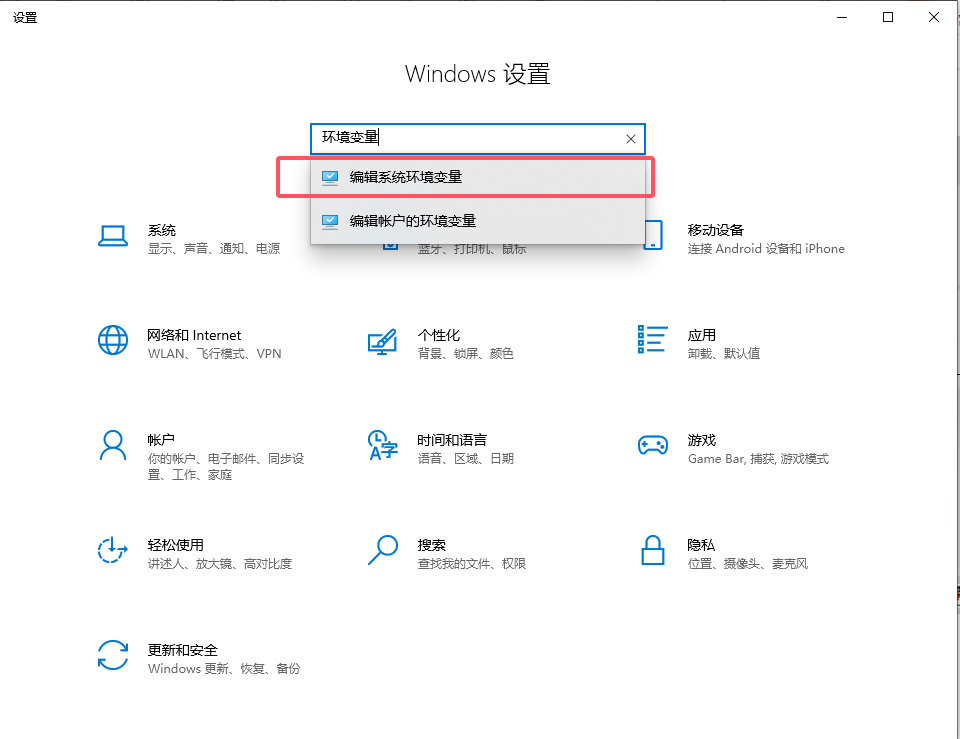The height and width of the screenshot is (739, 960).
Task: Maximize the 设置 window
Action: point(888,17)
